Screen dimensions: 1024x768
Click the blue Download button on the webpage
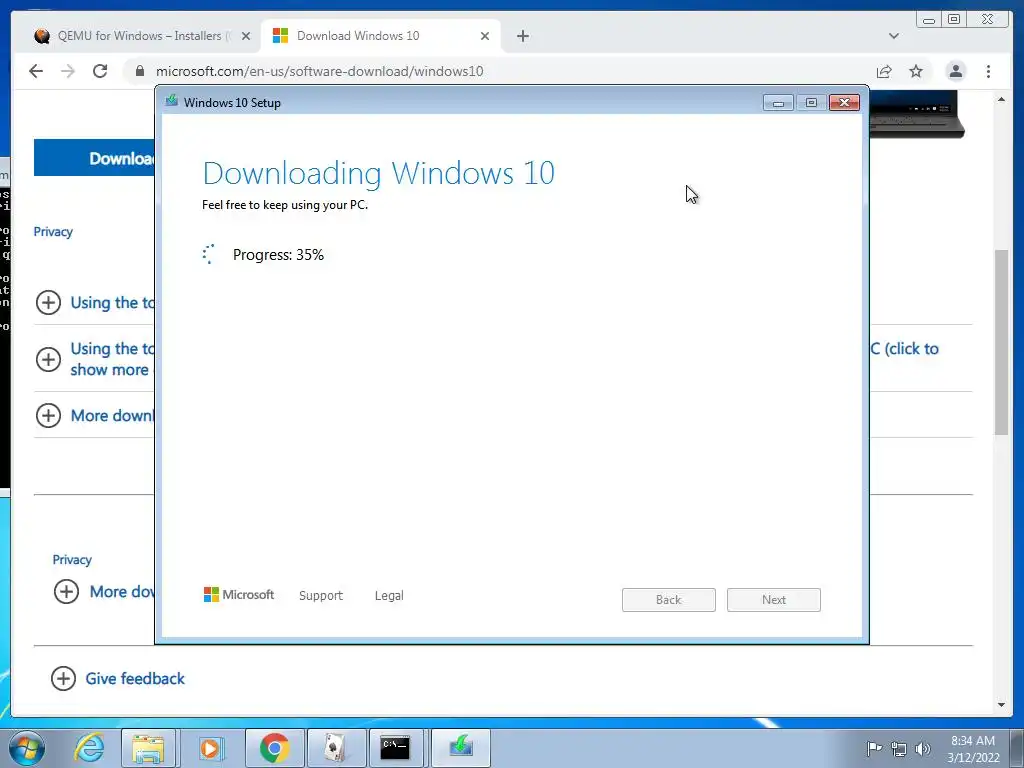94,158
